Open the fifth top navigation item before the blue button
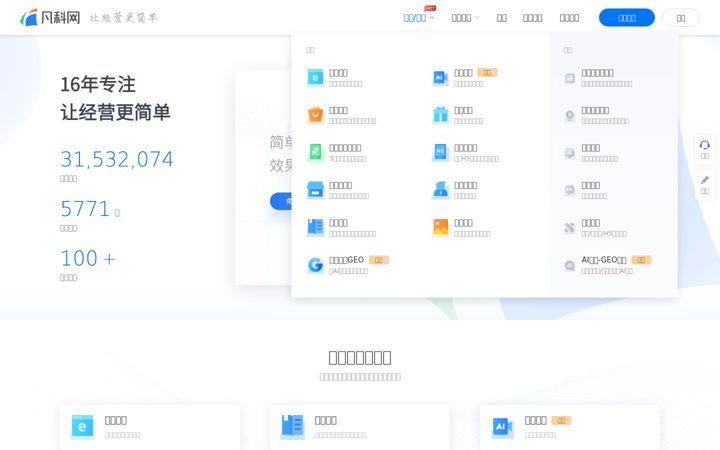The width and height of the screenshot is (720, 450). pos(569,18)
